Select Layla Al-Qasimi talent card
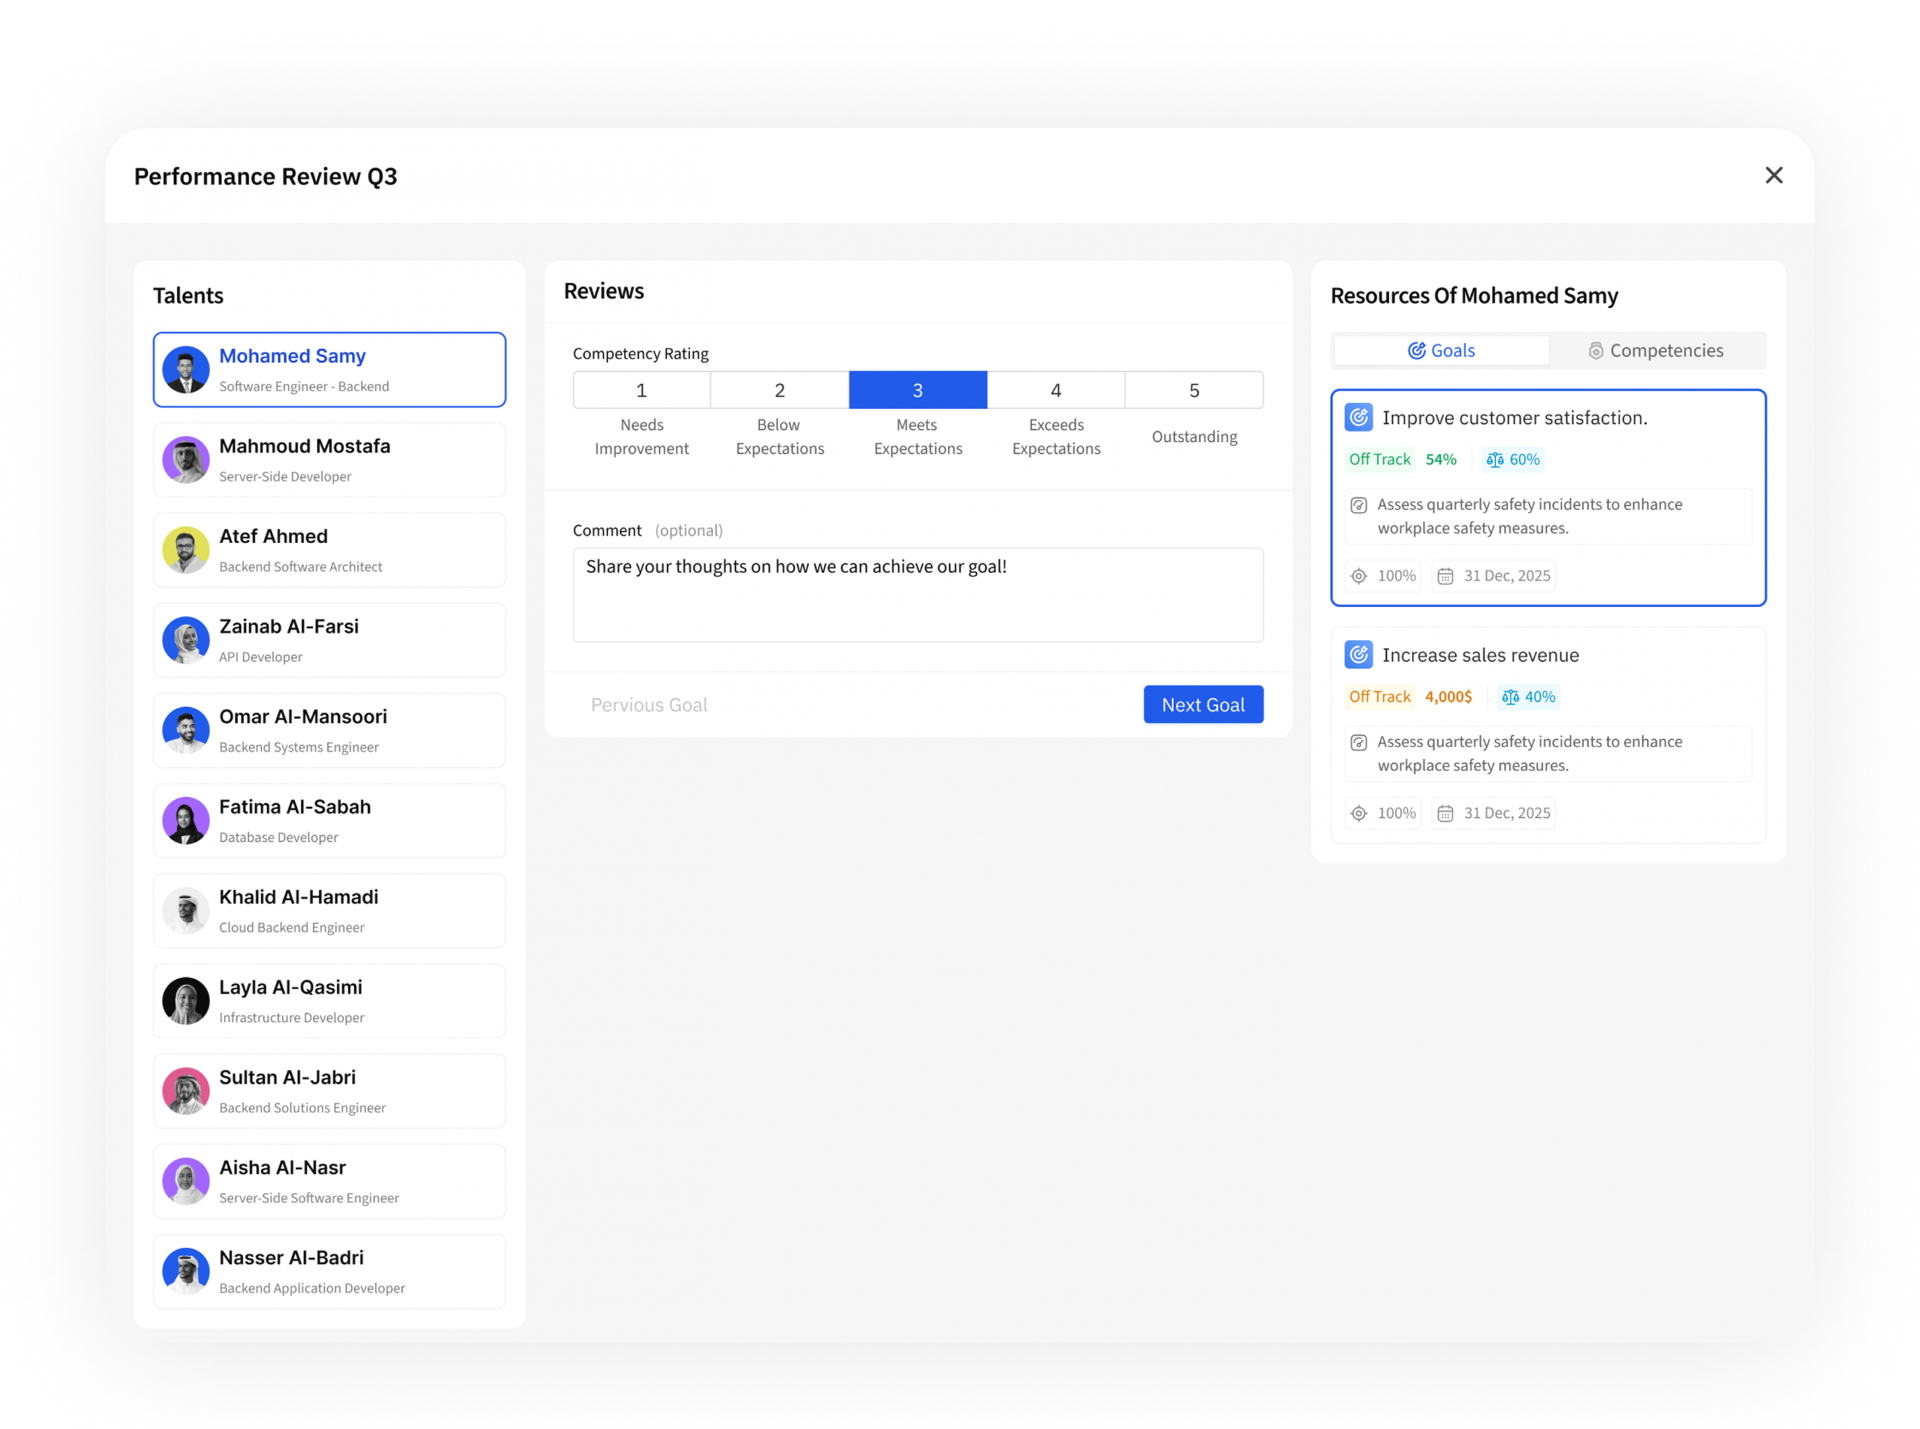 tap(329, 1000)
